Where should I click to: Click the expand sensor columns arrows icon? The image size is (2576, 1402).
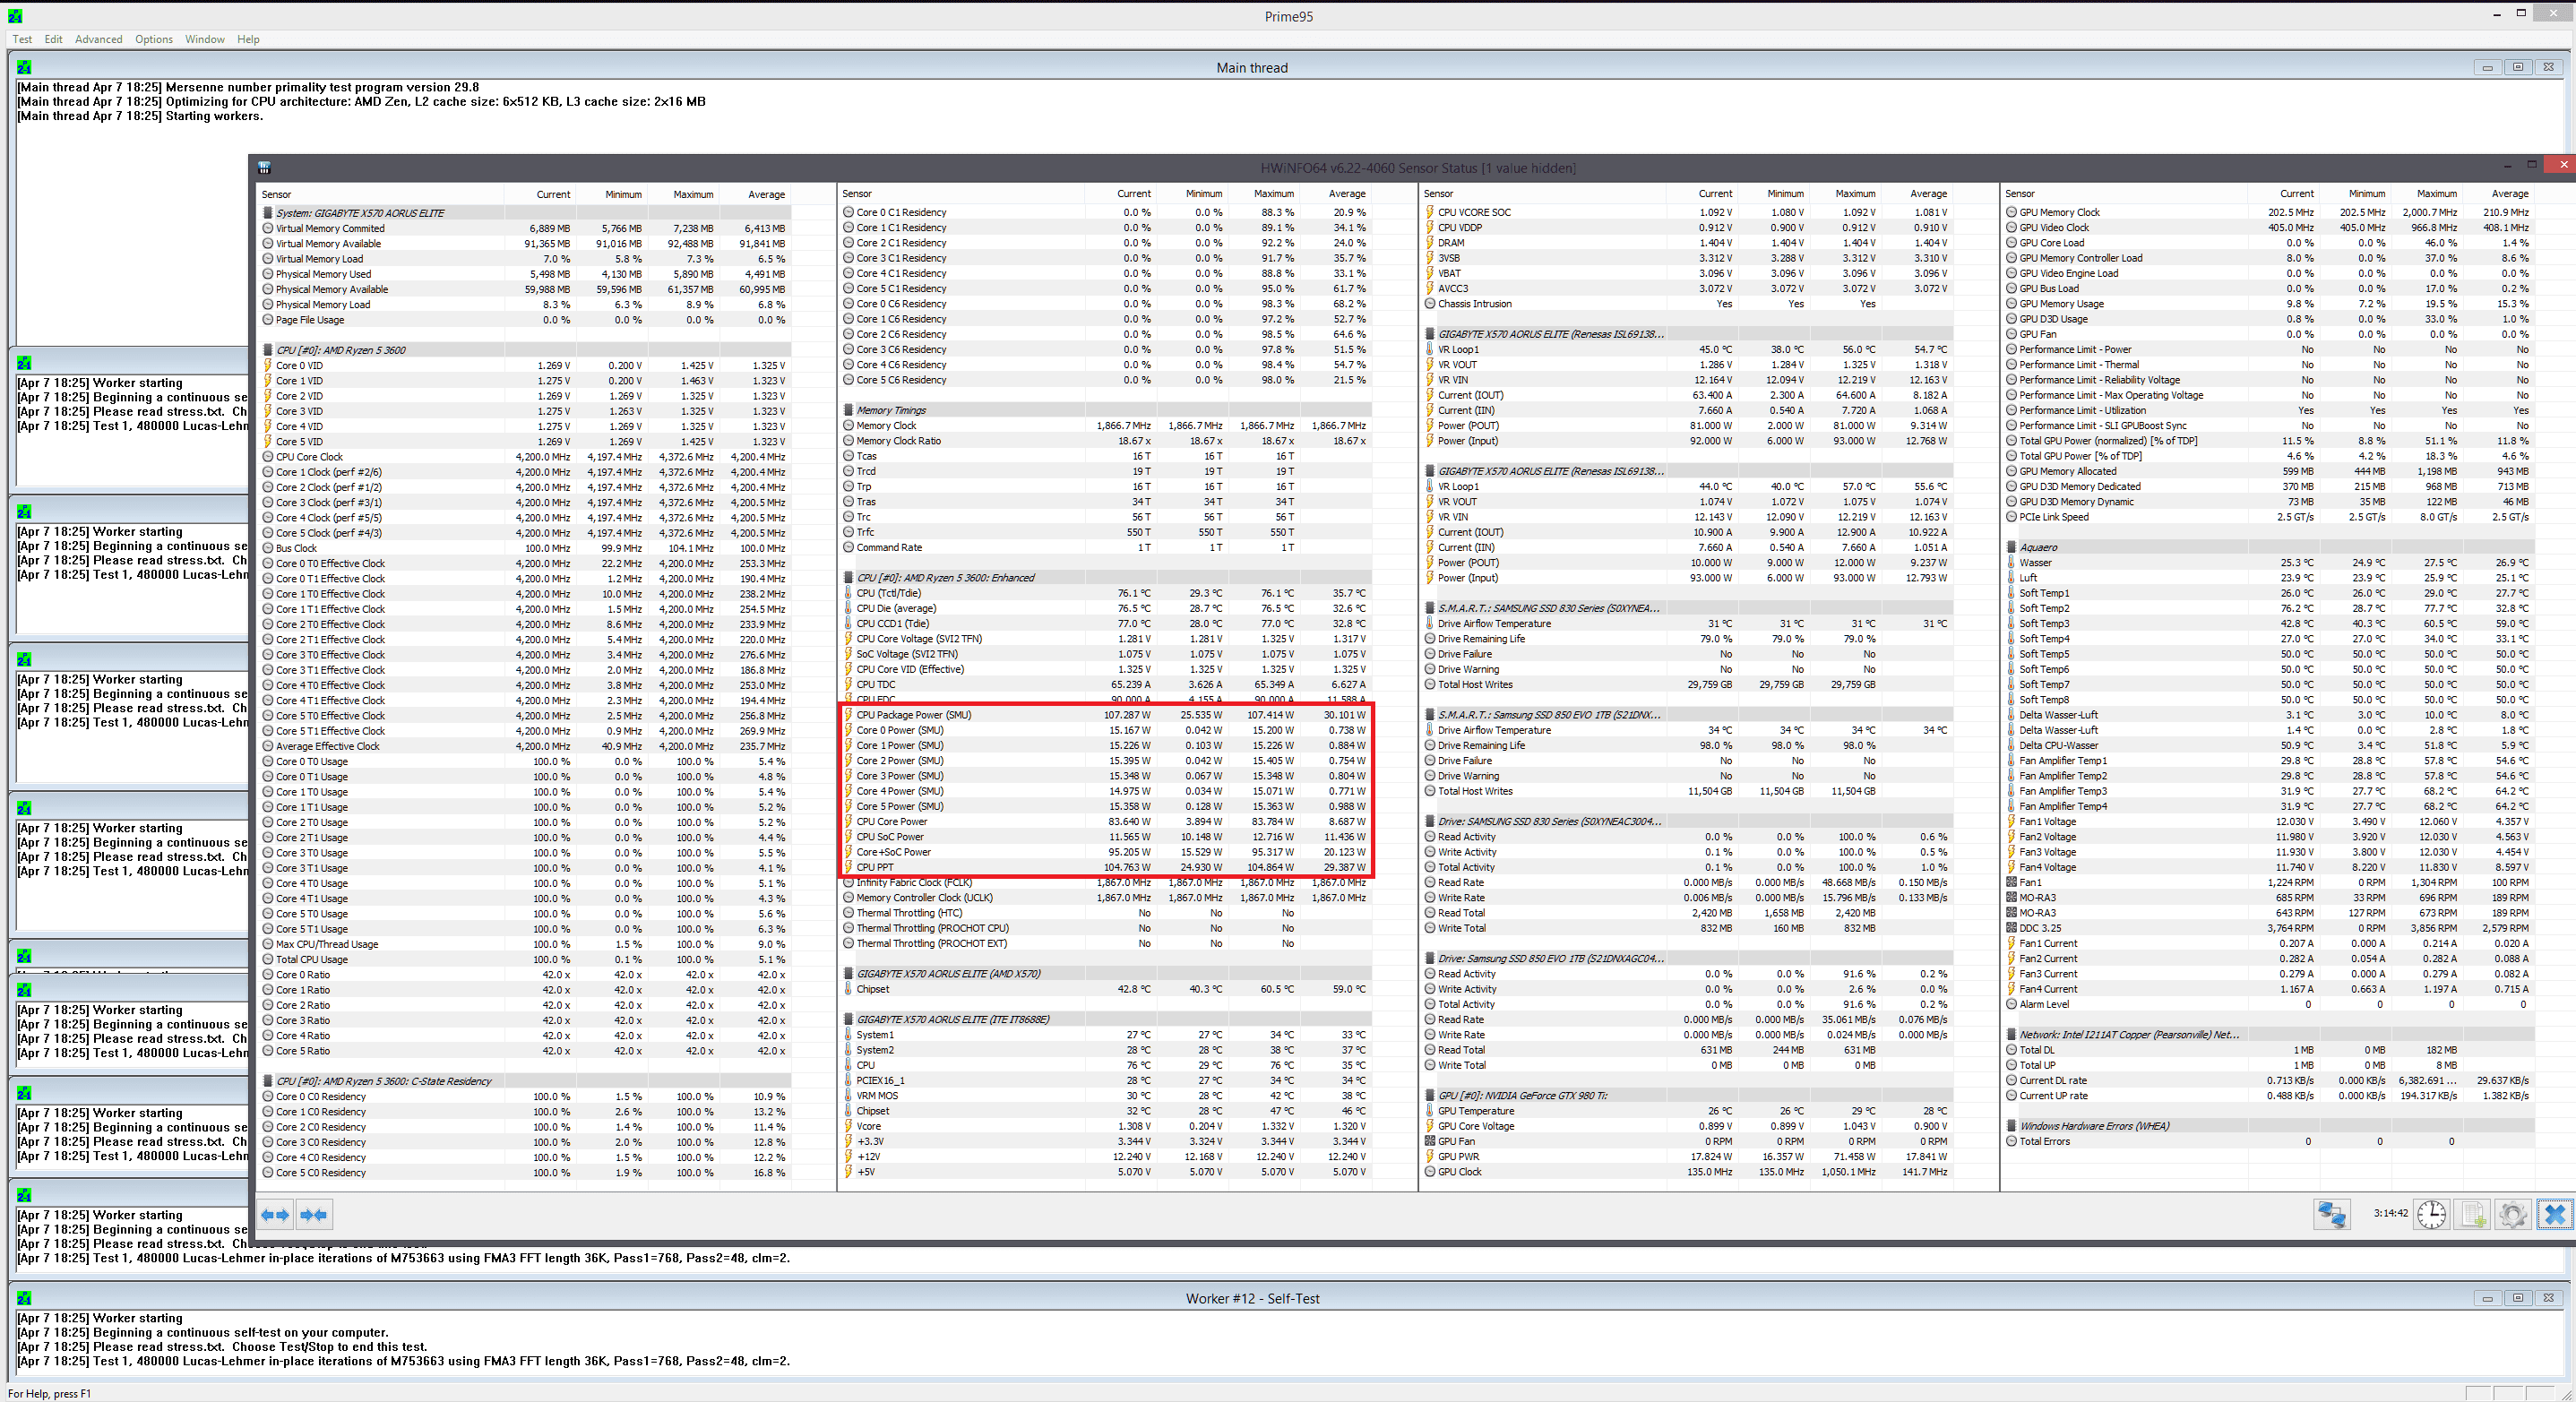pyautogui.click(x=275, y=1215)
